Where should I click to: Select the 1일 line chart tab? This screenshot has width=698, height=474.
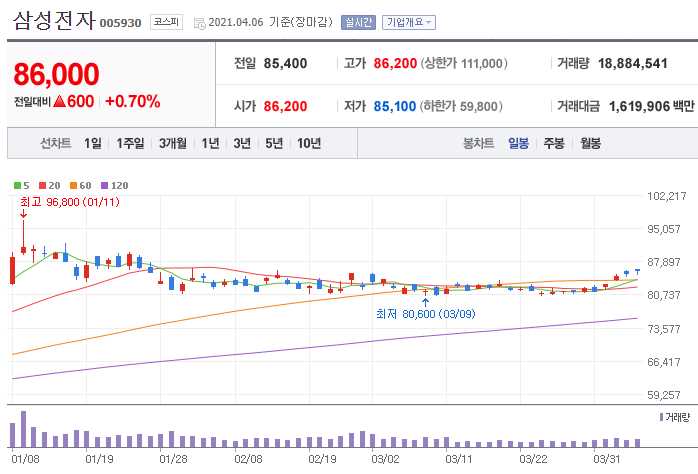click(x=93, y=143)
